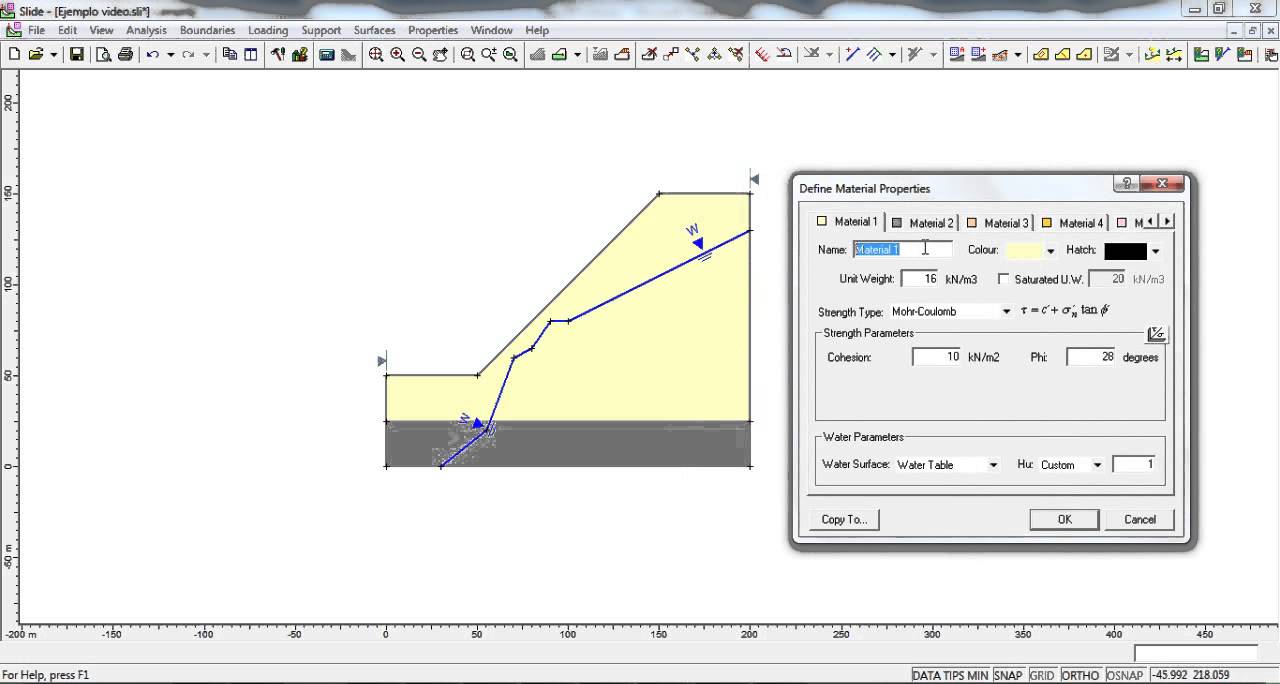Open Project Settings hammer icon
This screenshot has height=684, width=1280.
(x=278, y=55)
